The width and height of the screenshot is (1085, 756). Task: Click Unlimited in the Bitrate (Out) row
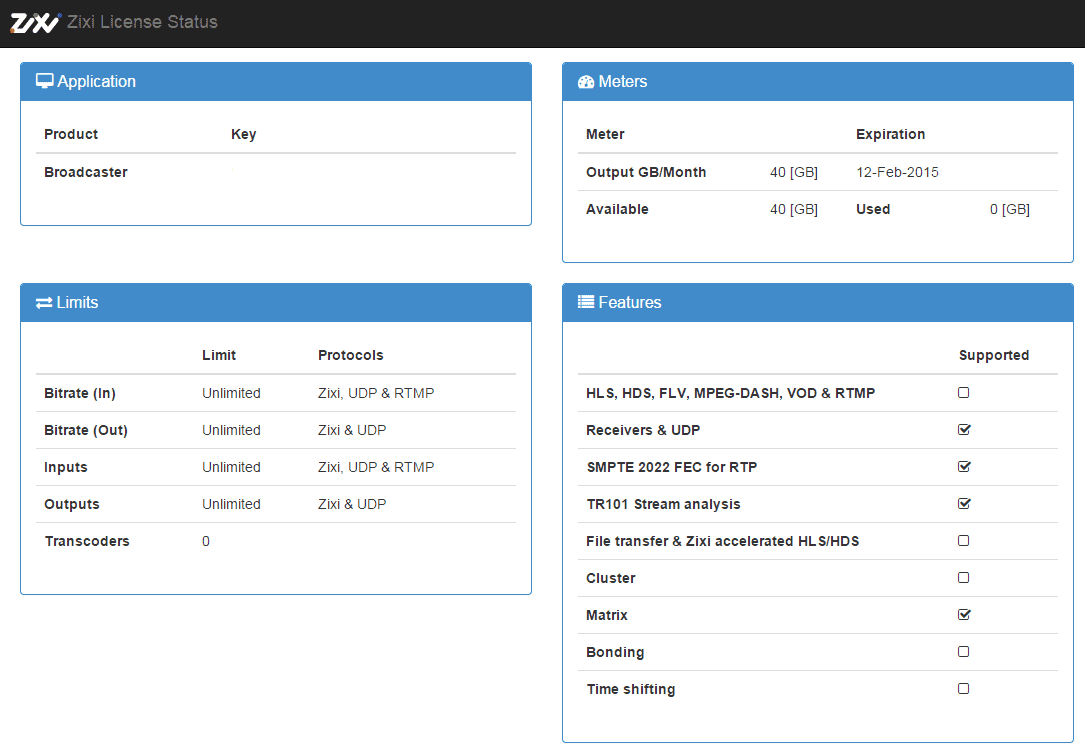pos(231,430)
